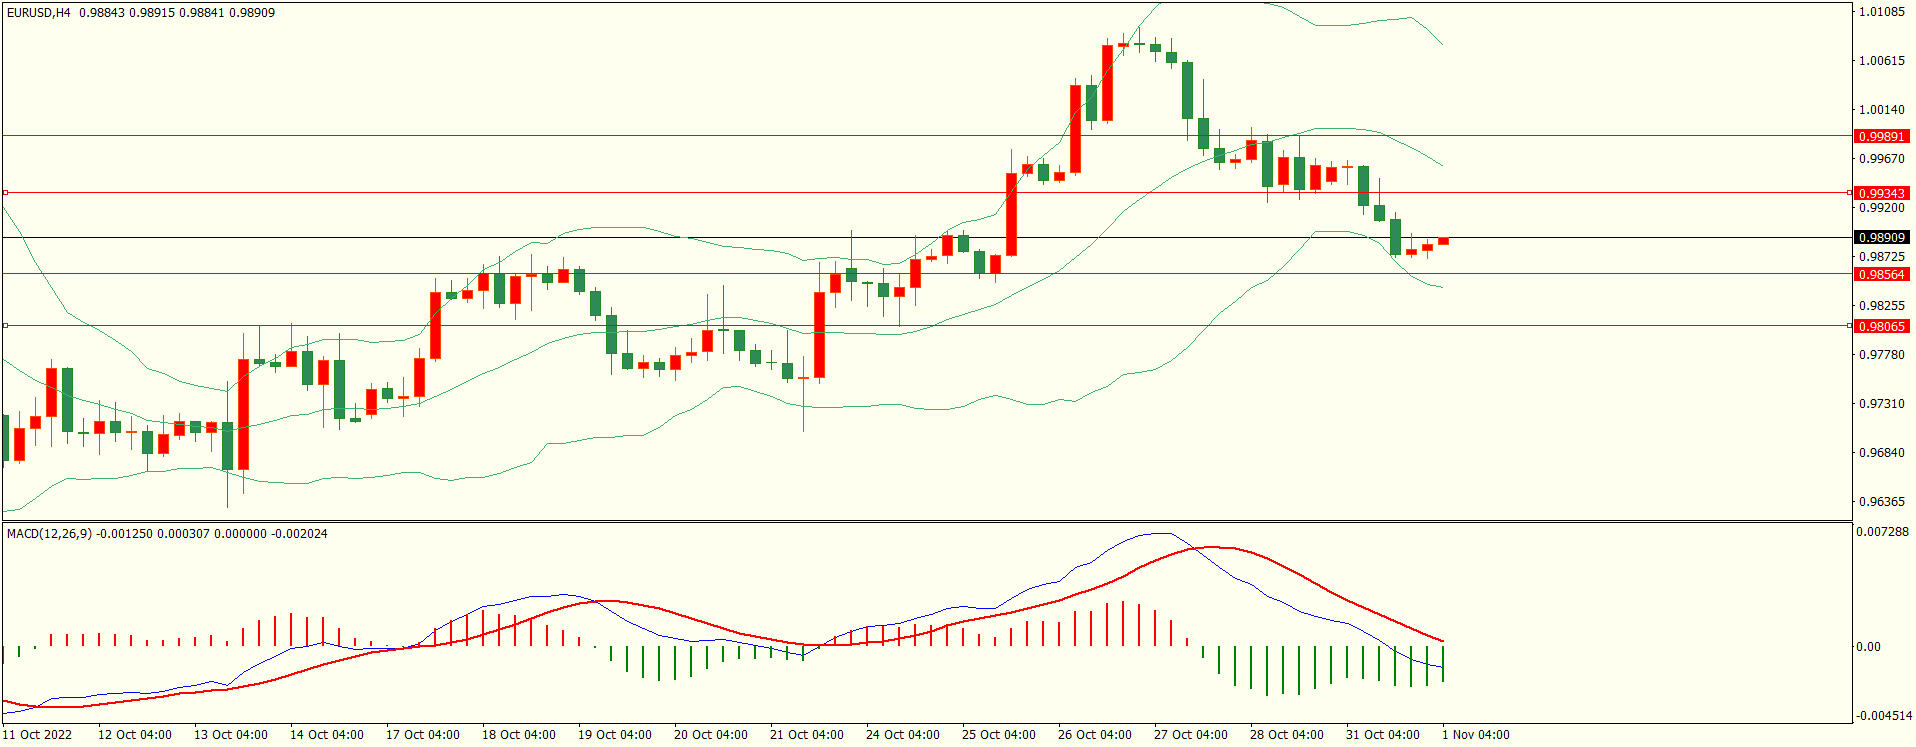
Task: Click the 11 Oct 2022 date label
Action: pyautogui.click(x=38, y=734)
